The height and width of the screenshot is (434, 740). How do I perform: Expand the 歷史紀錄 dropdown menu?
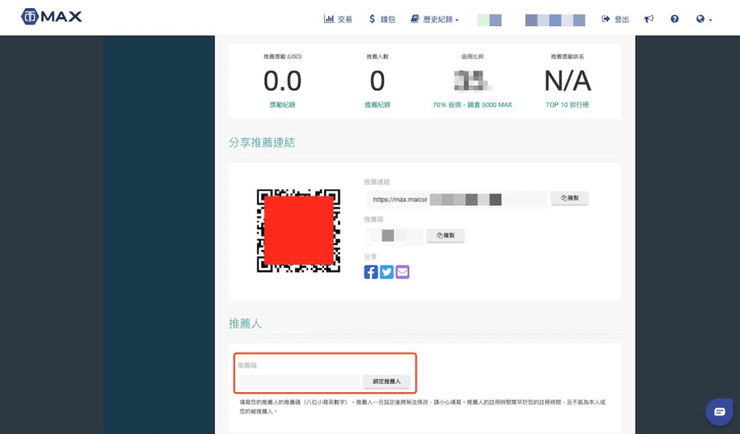pos(435,19)
